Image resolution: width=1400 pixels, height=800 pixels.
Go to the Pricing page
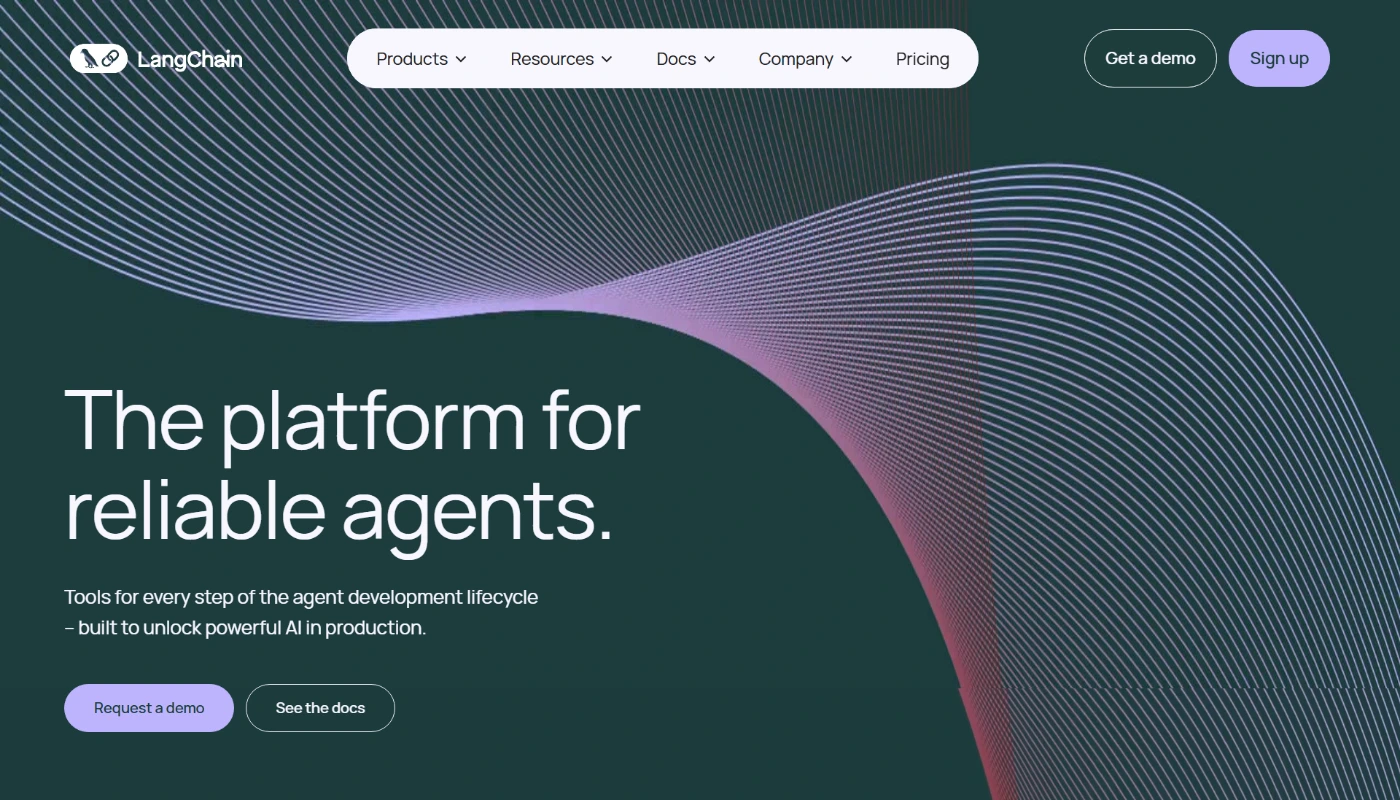point(922,59)
